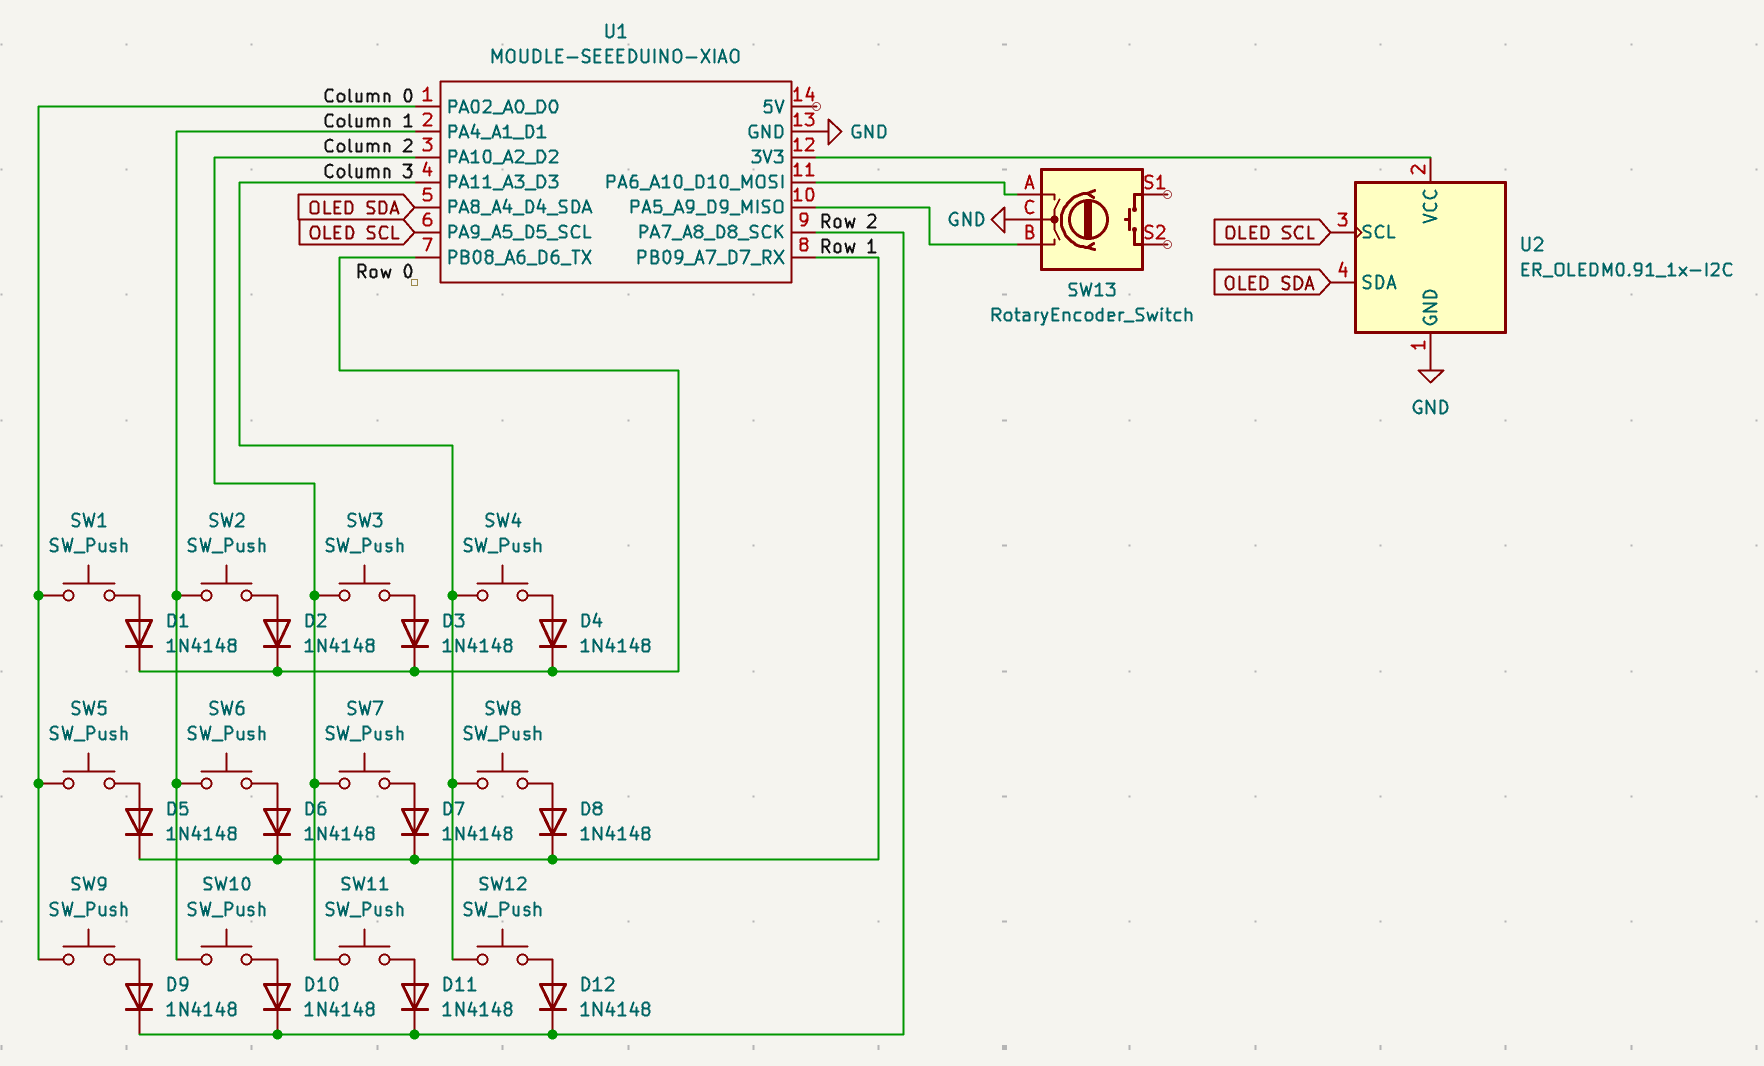Click the PB08_A6_D6_TX pin name
The width and height of the screenshot is (1764, 1066).
point(520,258)
